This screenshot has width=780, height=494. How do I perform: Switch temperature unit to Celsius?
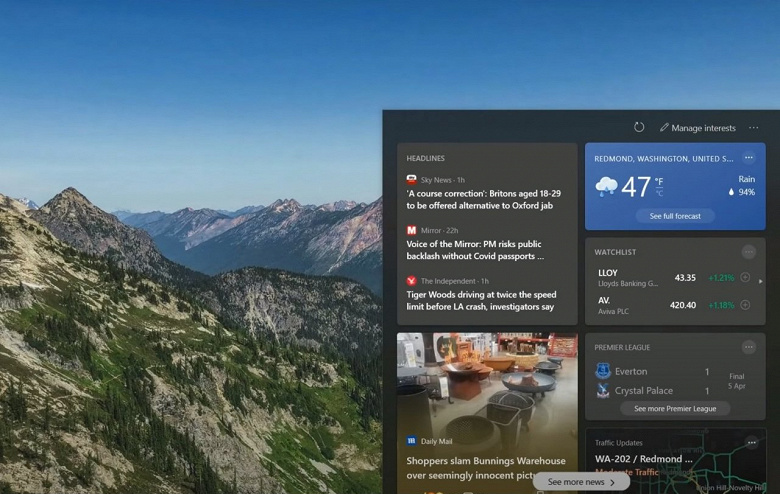click(659, 193)
